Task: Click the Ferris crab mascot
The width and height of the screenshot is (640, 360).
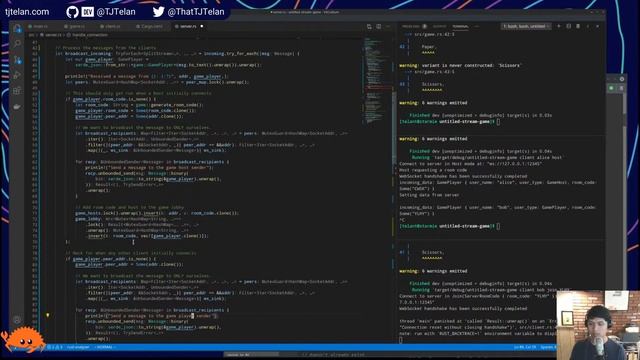Action: pos(23,339)
